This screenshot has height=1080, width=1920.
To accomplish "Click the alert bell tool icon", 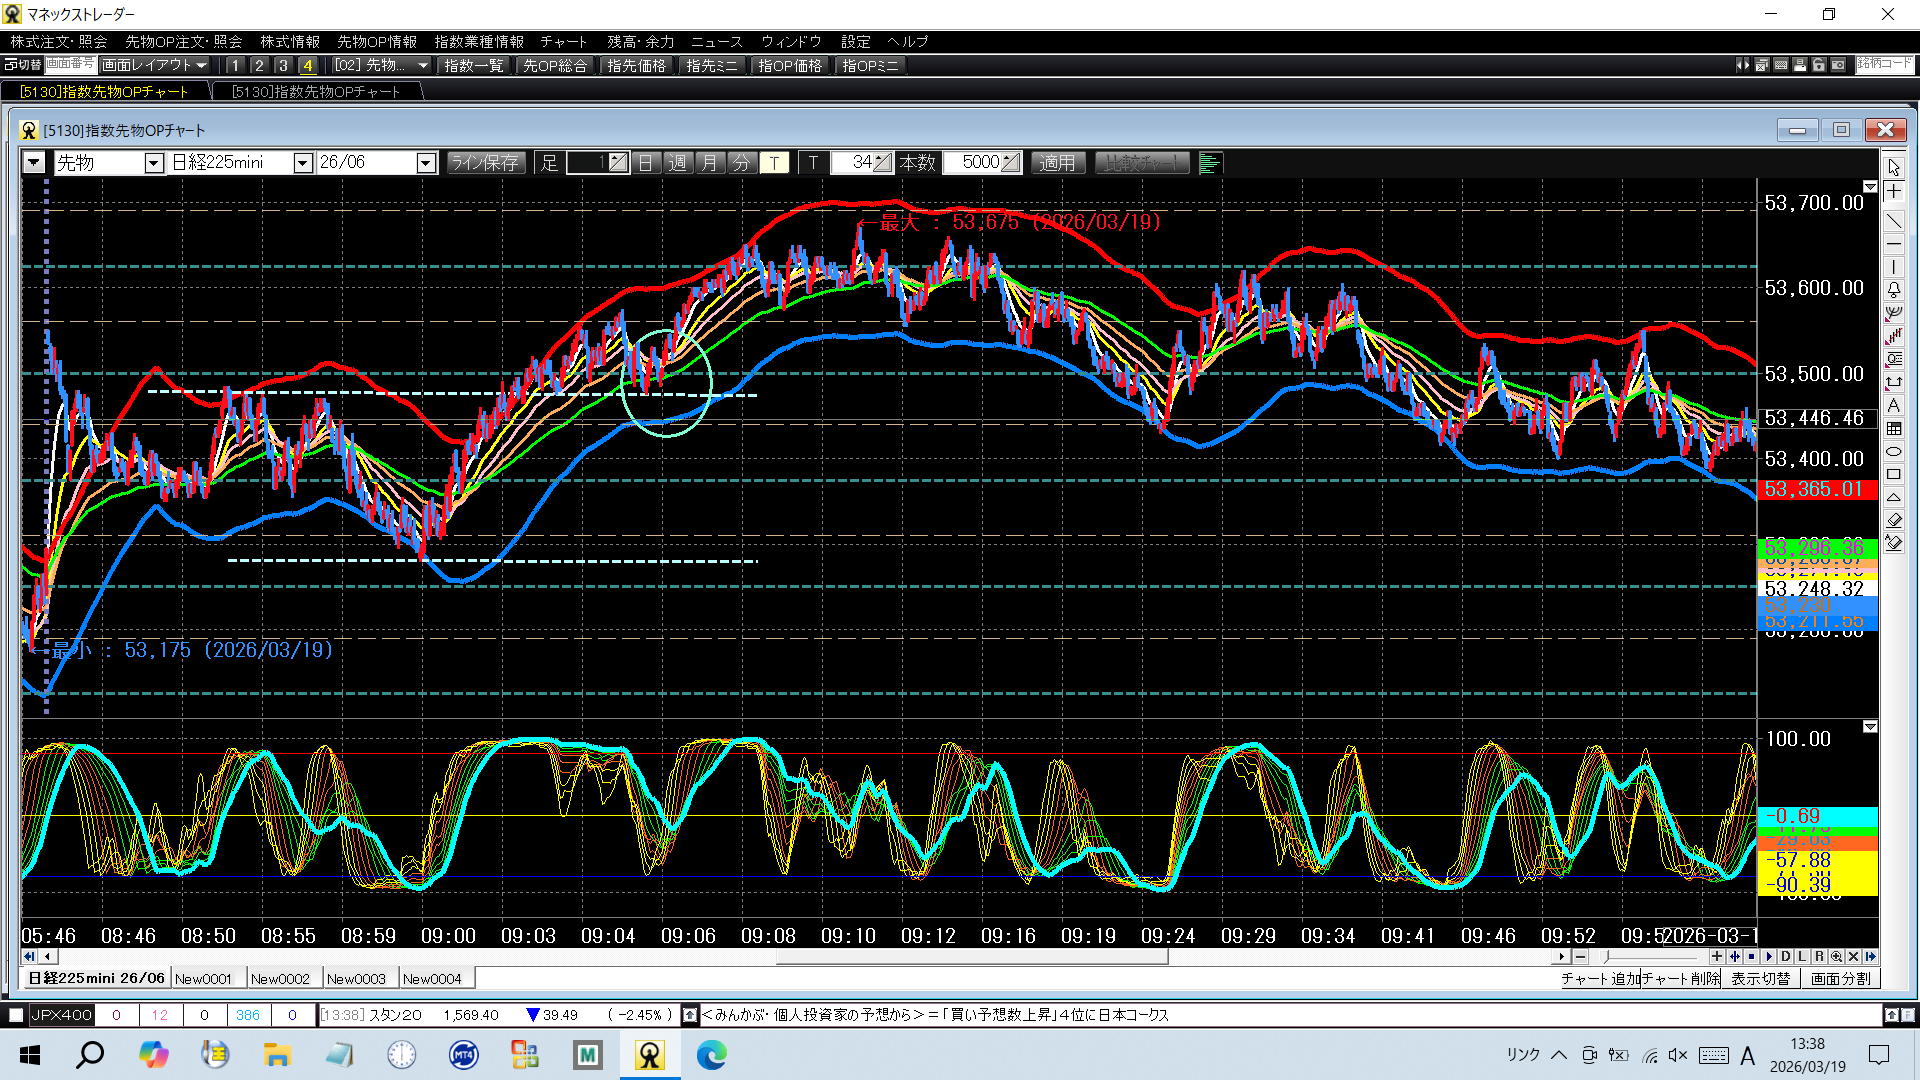I will coord(1894,290).
